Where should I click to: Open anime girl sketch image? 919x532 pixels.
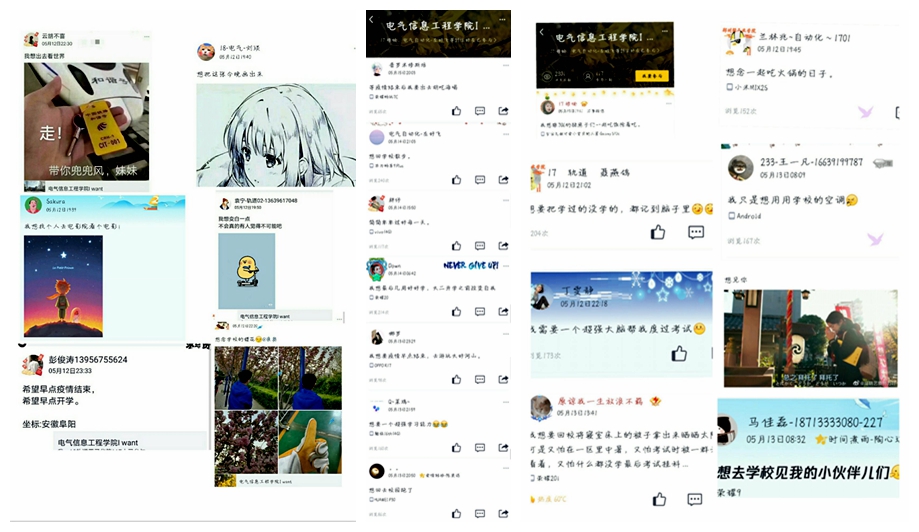pos(275,135)
